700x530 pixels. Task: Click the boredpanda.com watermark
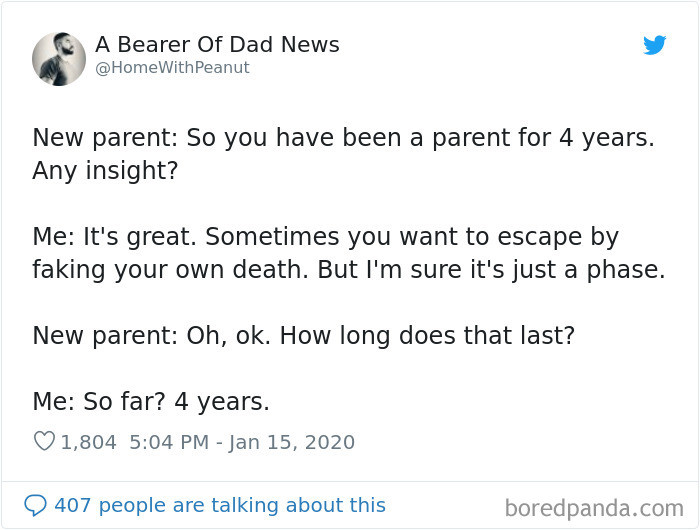pyautogui.click(x=593, y=508)
